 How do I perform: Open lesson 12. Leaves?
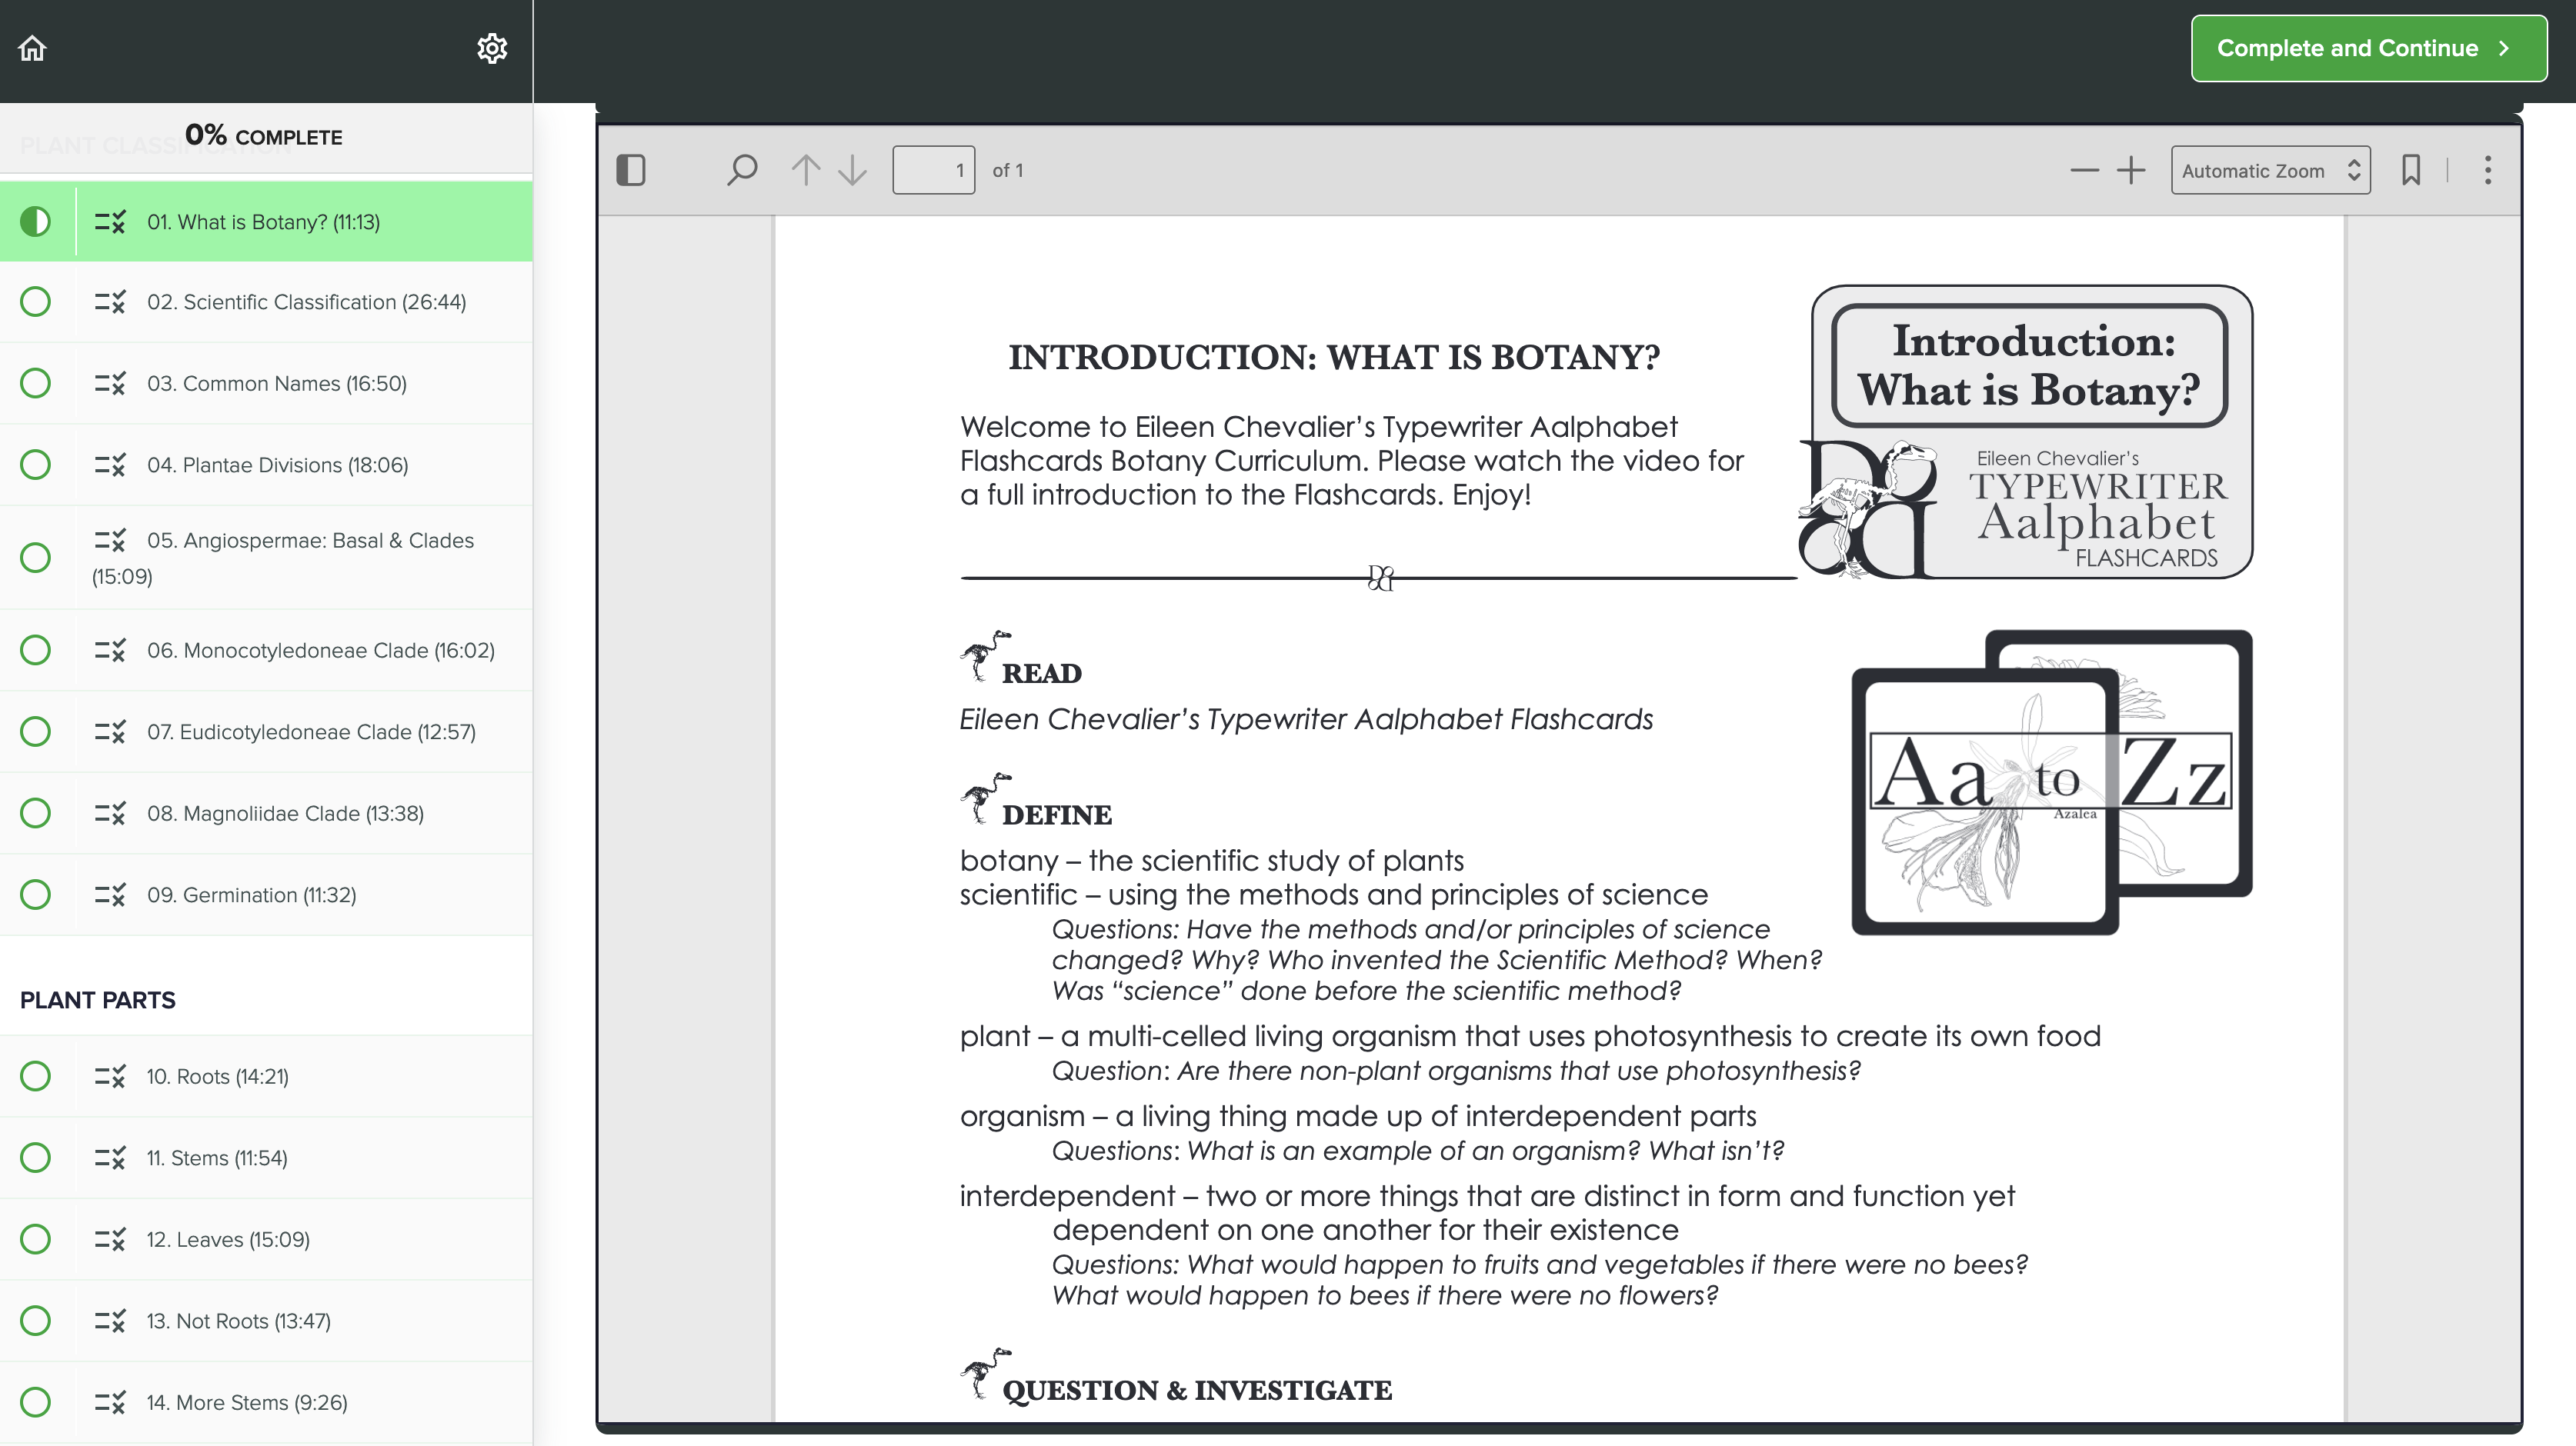coord(266,1239)
